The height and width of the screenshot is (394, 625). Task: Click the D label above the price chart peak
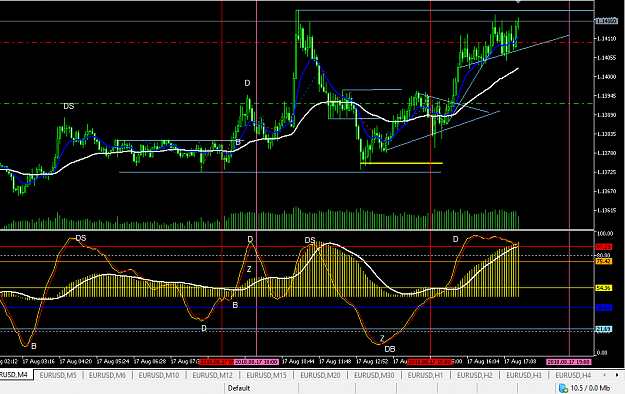[247, 83]
